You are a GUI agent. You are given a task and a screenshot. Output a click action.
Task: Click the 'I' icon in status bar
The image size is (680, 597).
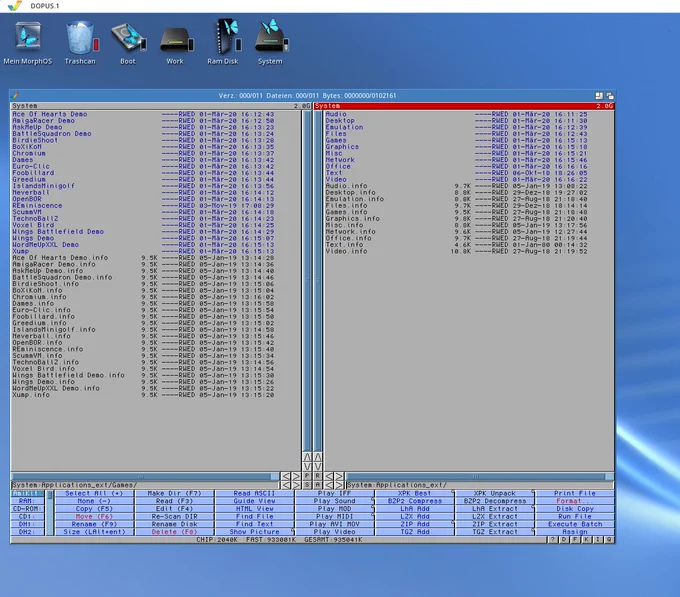(x=598, y=540)
